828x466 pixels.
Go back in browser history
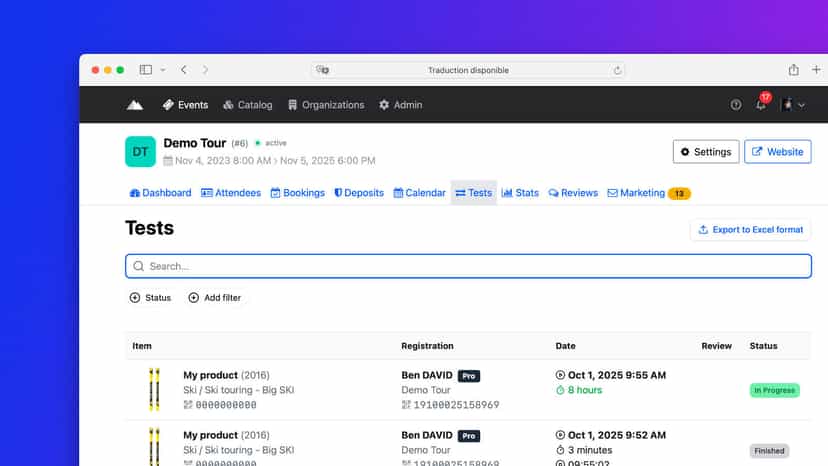pos(184,70)
